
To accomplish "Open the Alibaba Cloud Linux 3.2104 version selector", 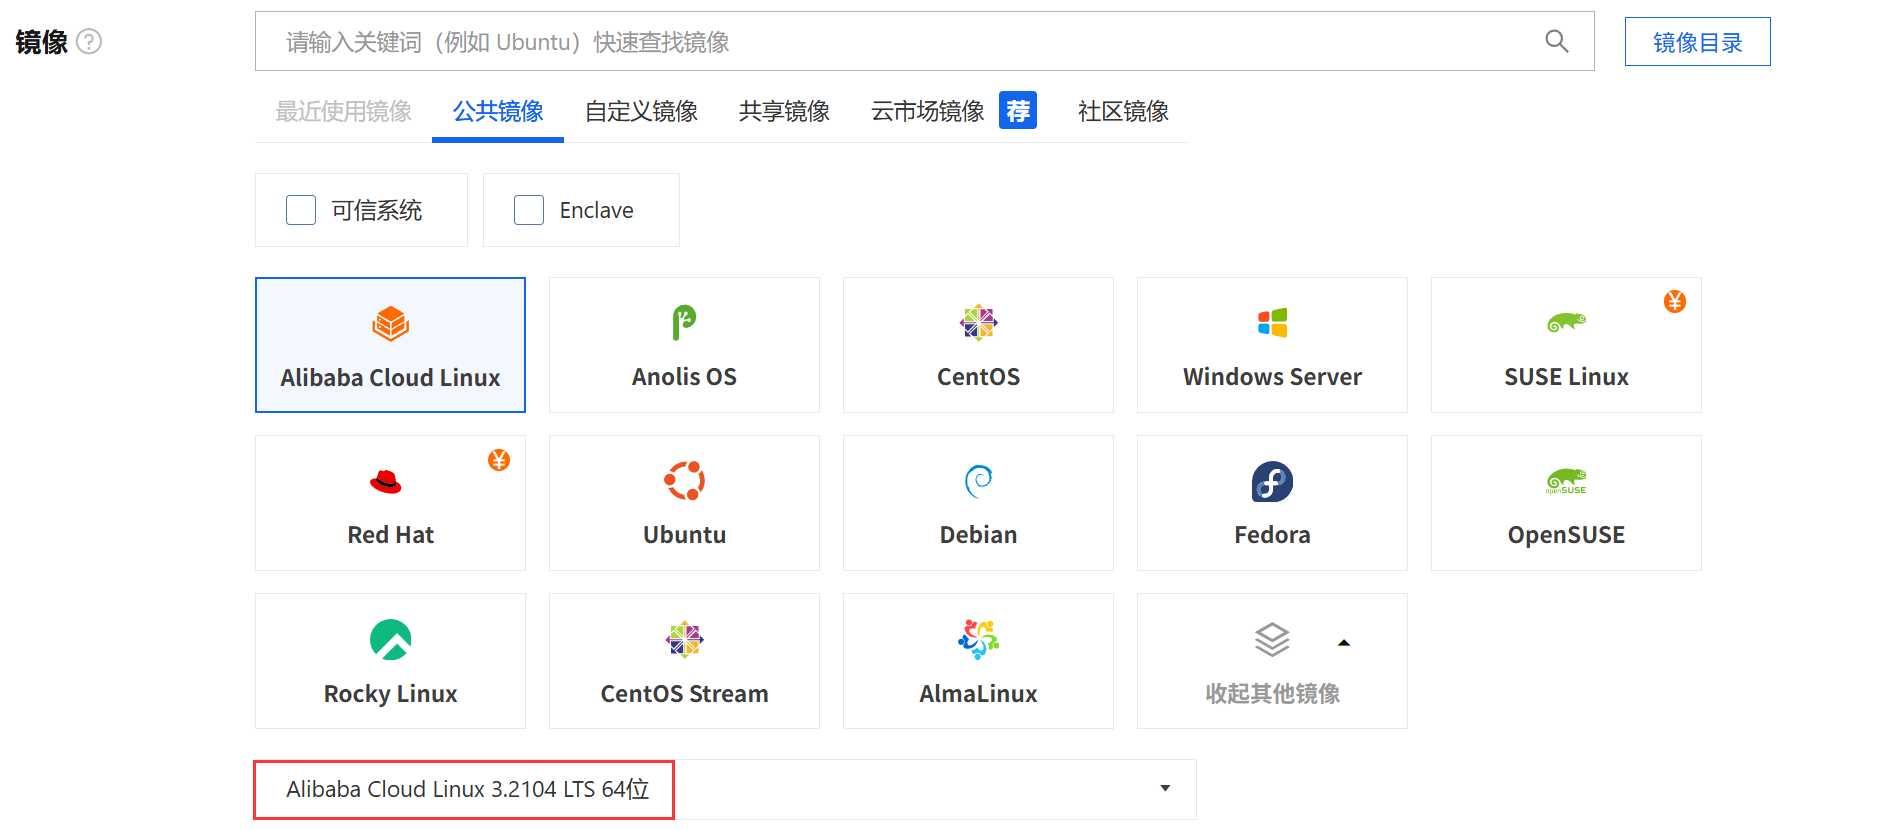I will click(x=466, y=789).
